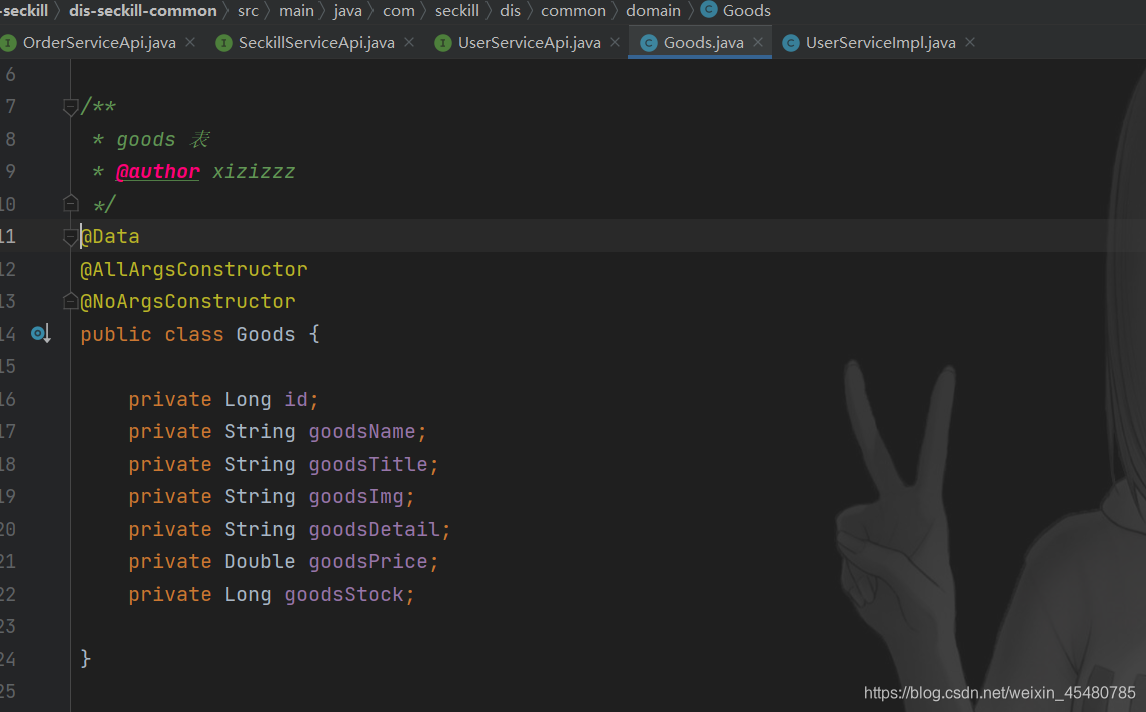
Task: Open seckill package in the breadcrumb
Action: pyautogui.click(x=457, y=10)
